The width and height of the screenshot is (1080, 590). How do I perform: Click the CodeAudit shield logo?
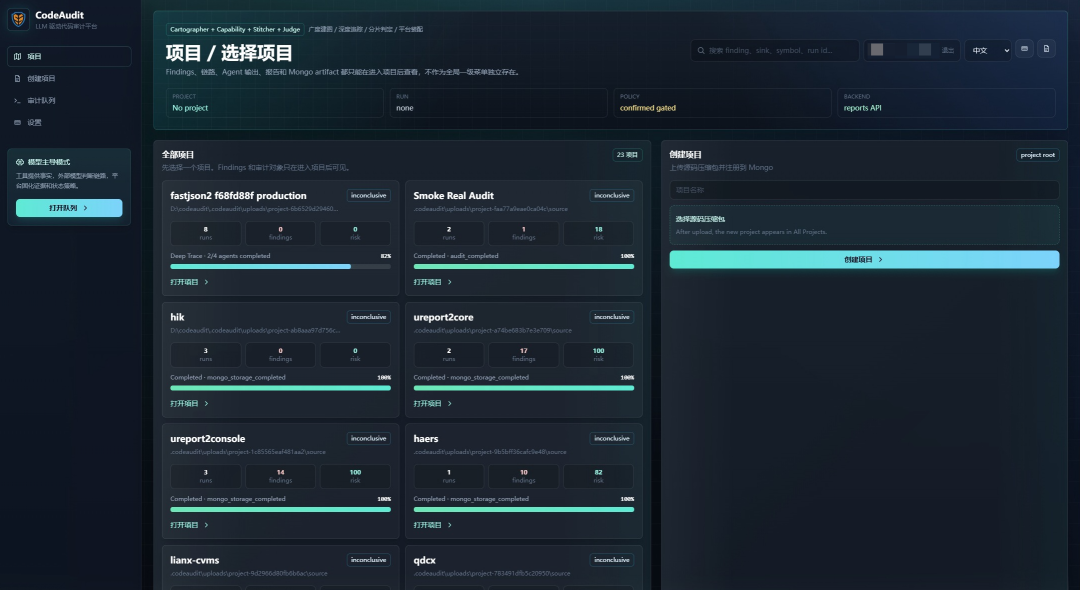(19, 19)
